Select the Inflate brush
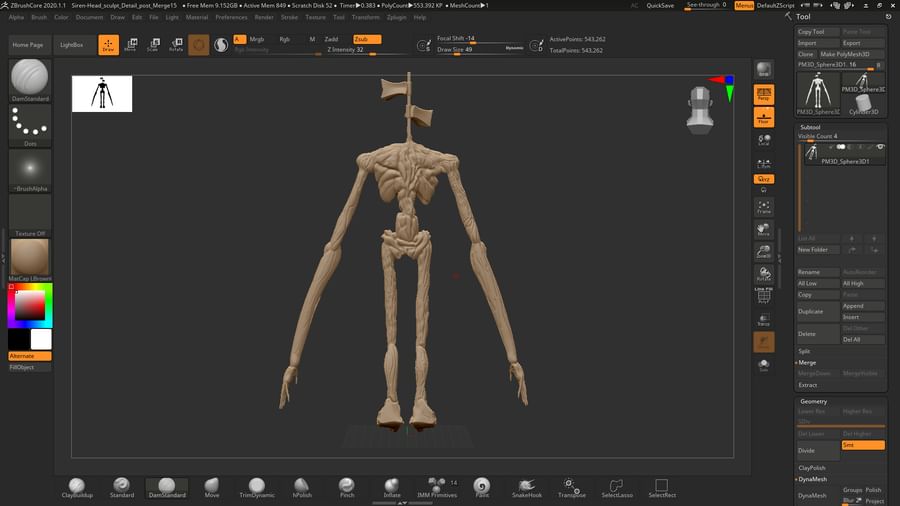Image resolution: width=900 pixels, height=506 pixels. (392, 488)
